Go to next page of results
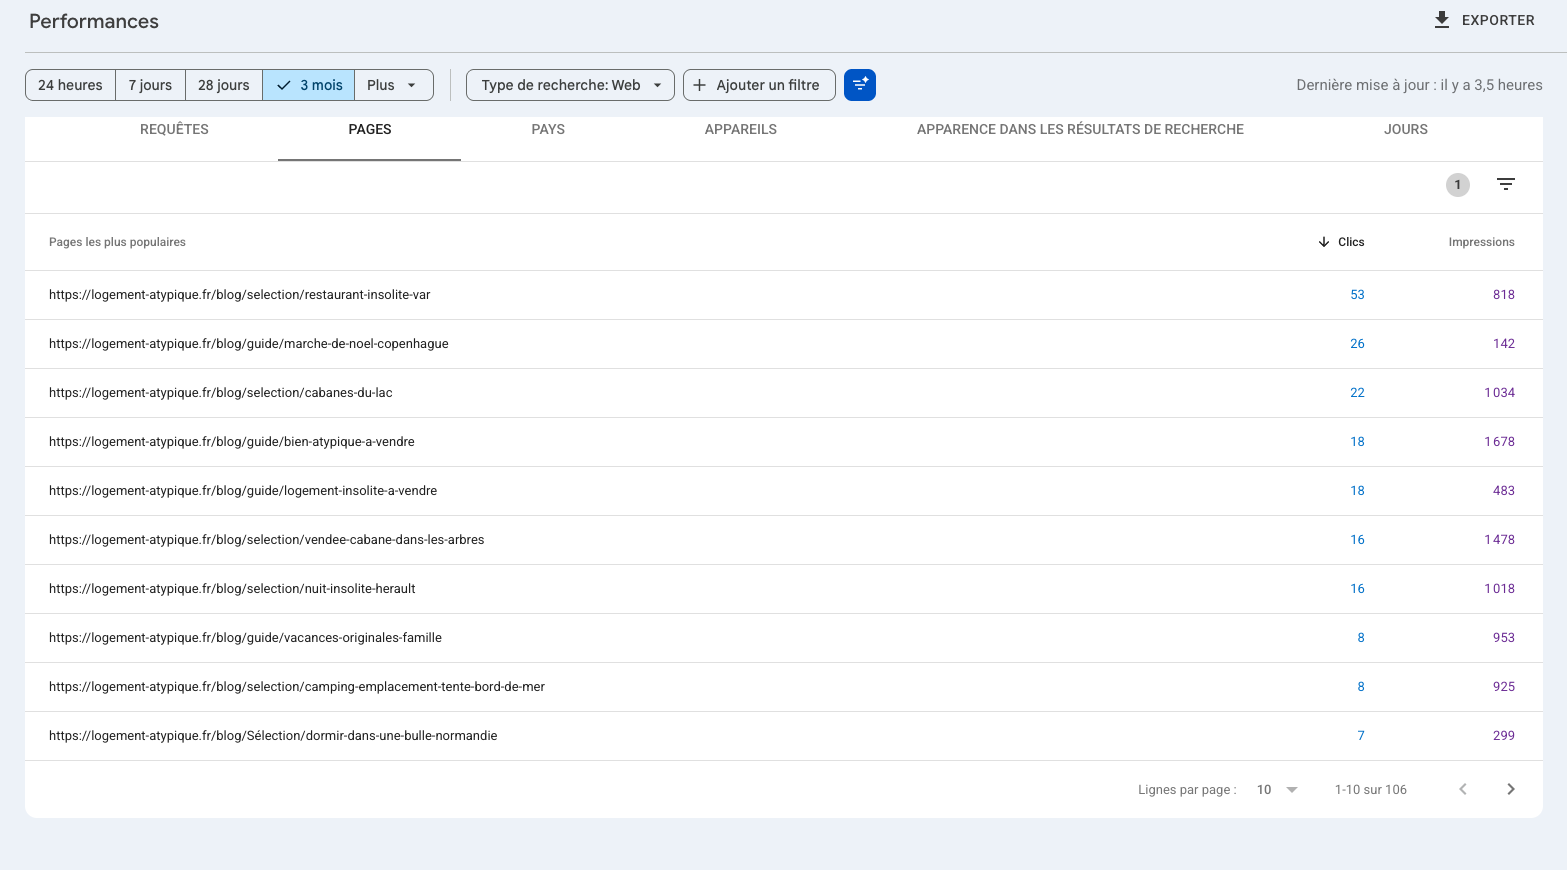 click(1511, 789)
